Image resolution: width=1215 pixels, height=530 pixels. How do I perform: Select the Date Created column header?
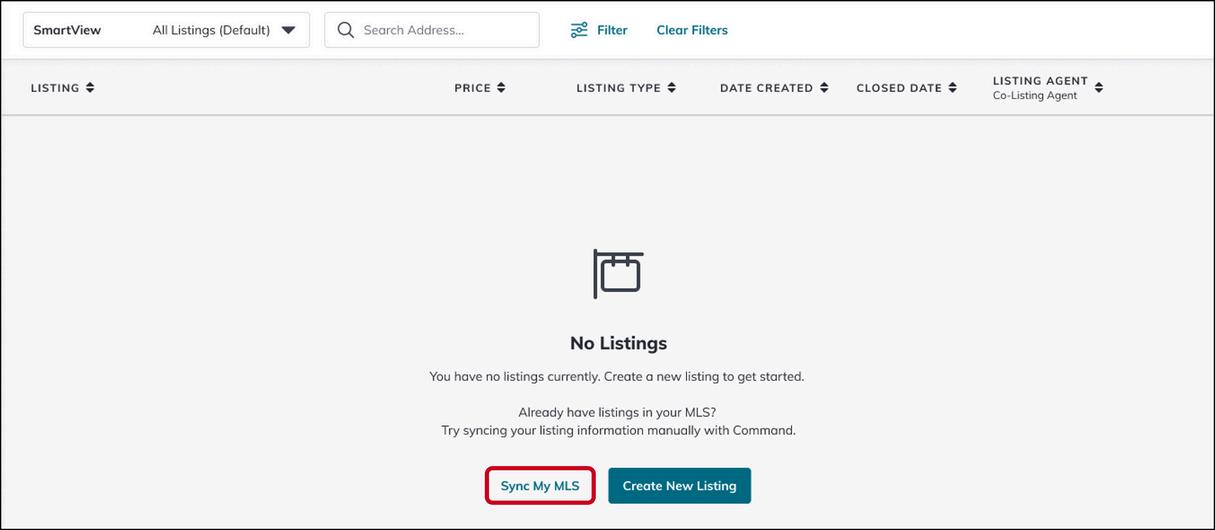point(766,88)
